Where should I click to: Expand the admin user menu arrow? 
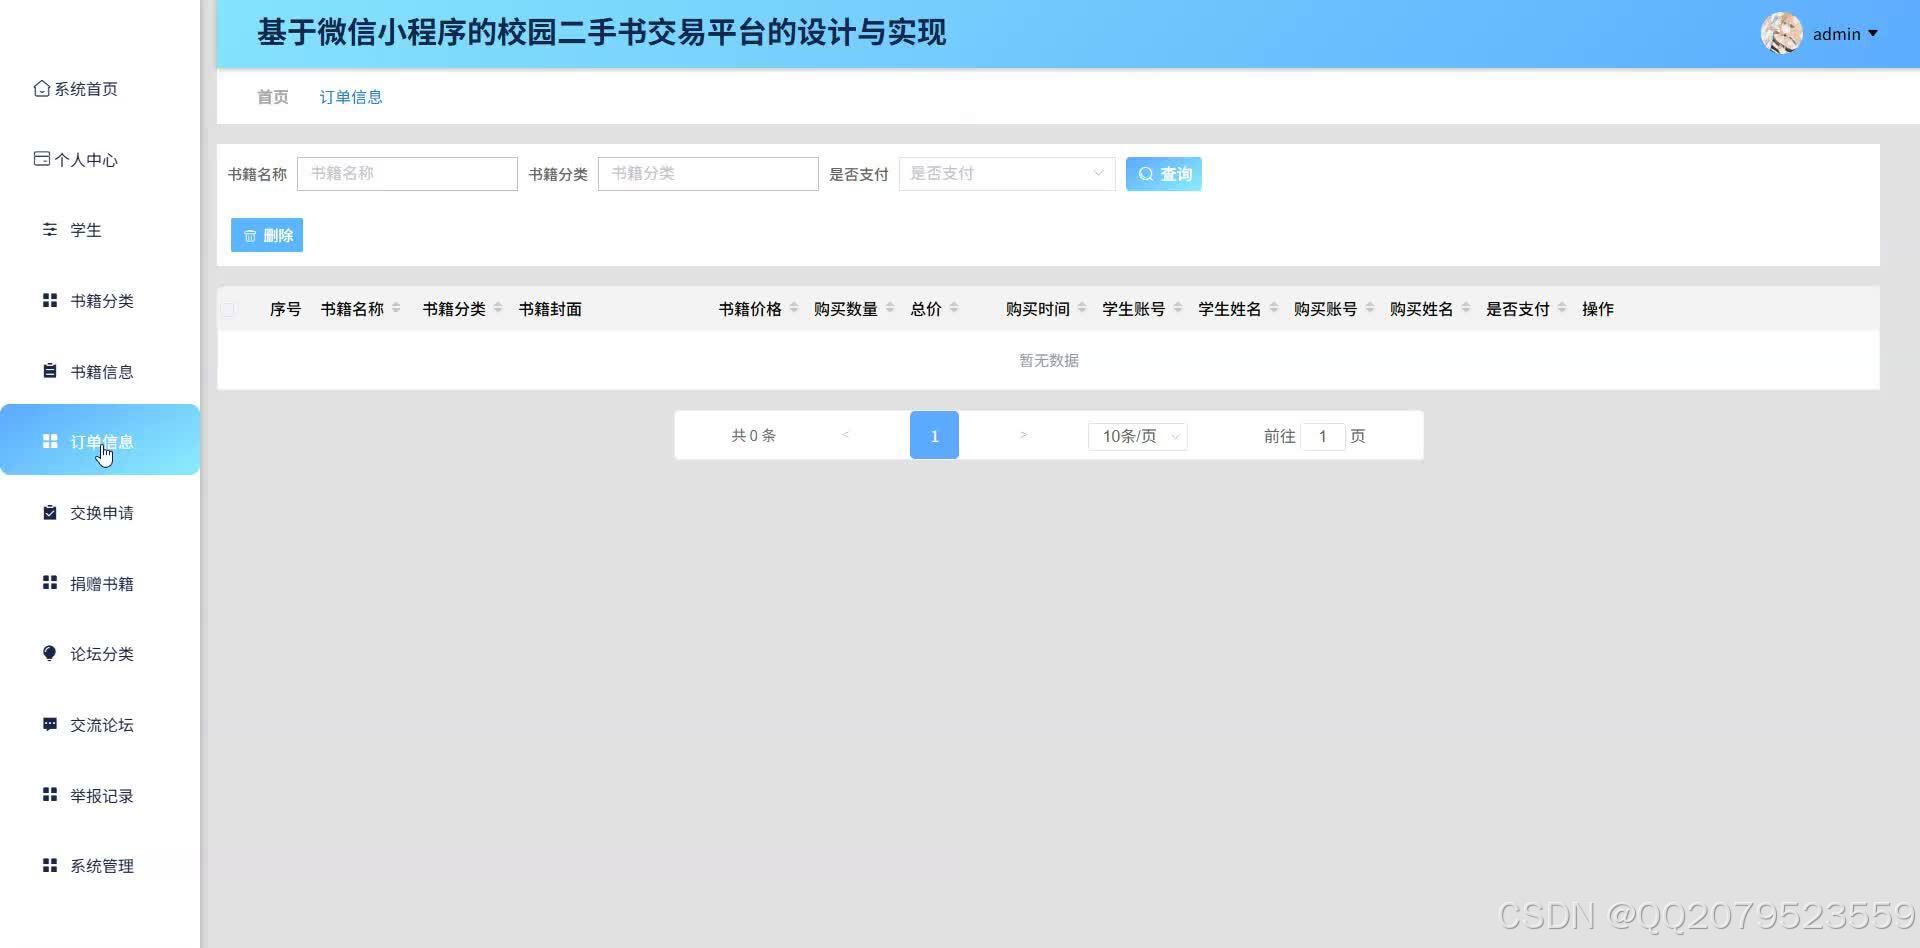tap(1873, 34)
